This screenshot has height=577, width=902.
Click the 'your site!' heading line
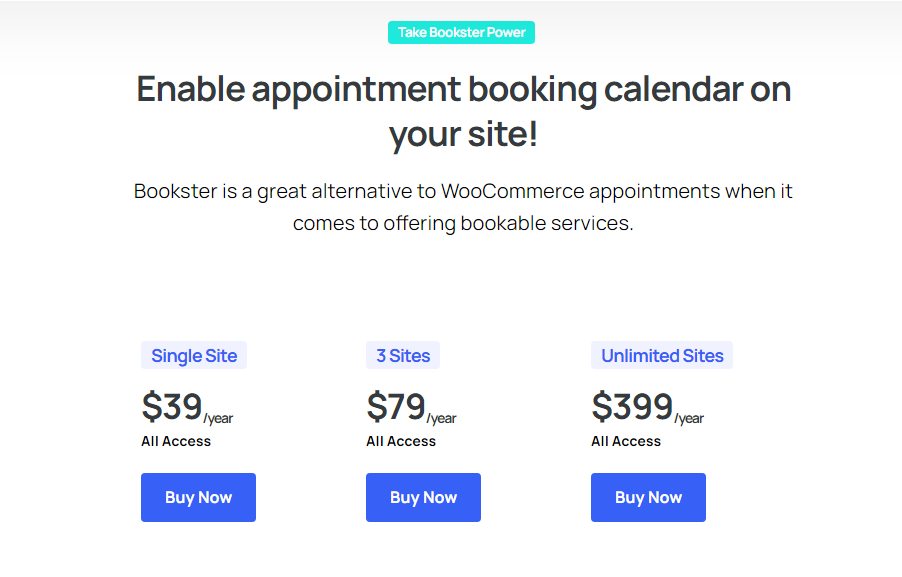tap(464, 134)
